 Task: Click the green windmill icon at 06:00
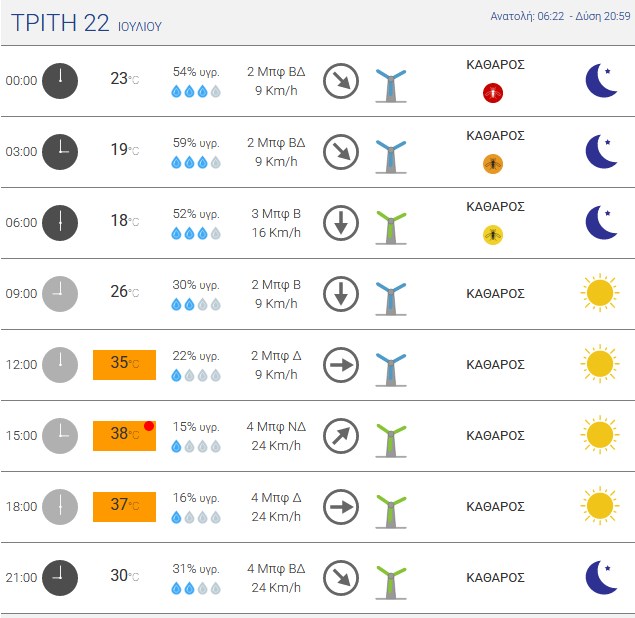click(x=391, y=228)
